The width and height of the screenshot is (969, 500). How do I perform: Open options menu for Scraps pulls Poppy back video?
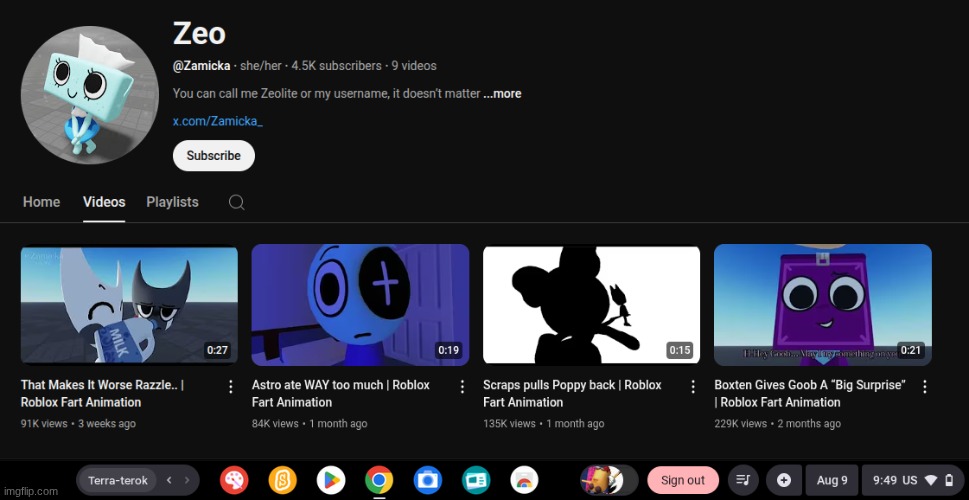[693, 387]
